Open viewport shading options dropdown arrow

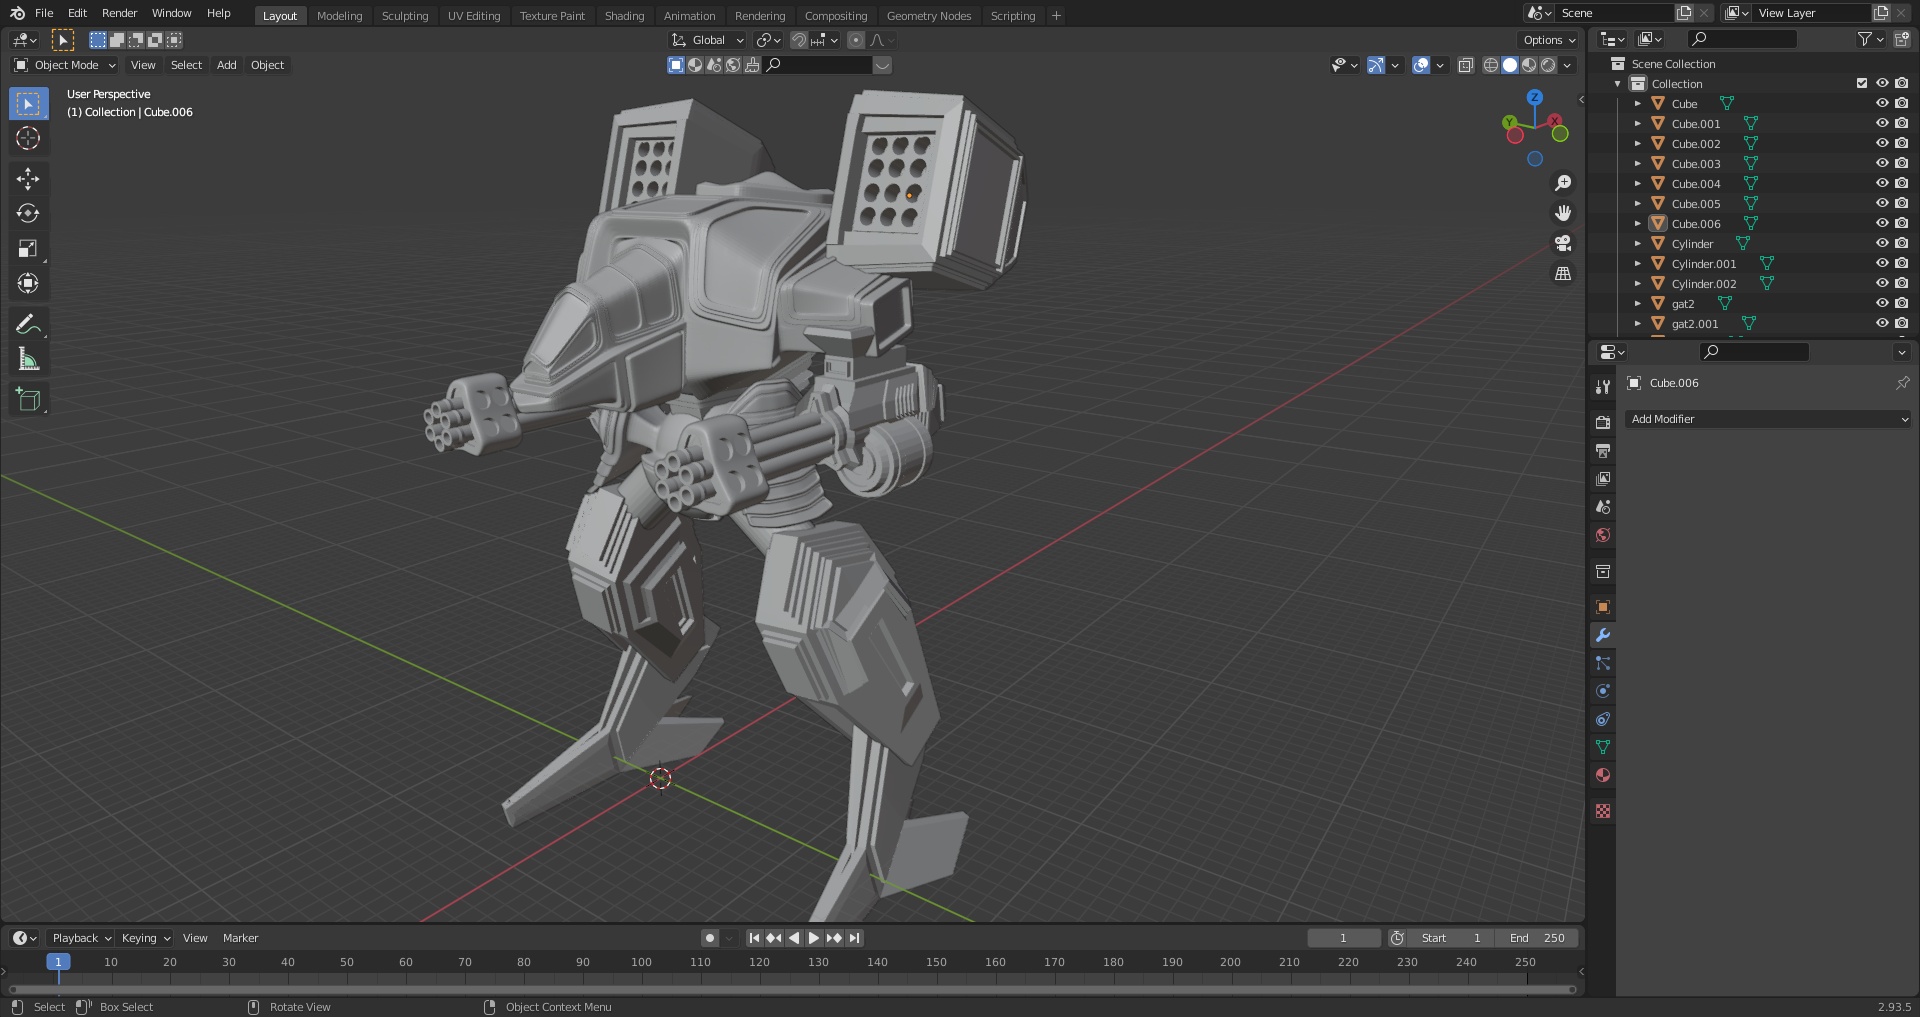click(x=1567, y=65)
